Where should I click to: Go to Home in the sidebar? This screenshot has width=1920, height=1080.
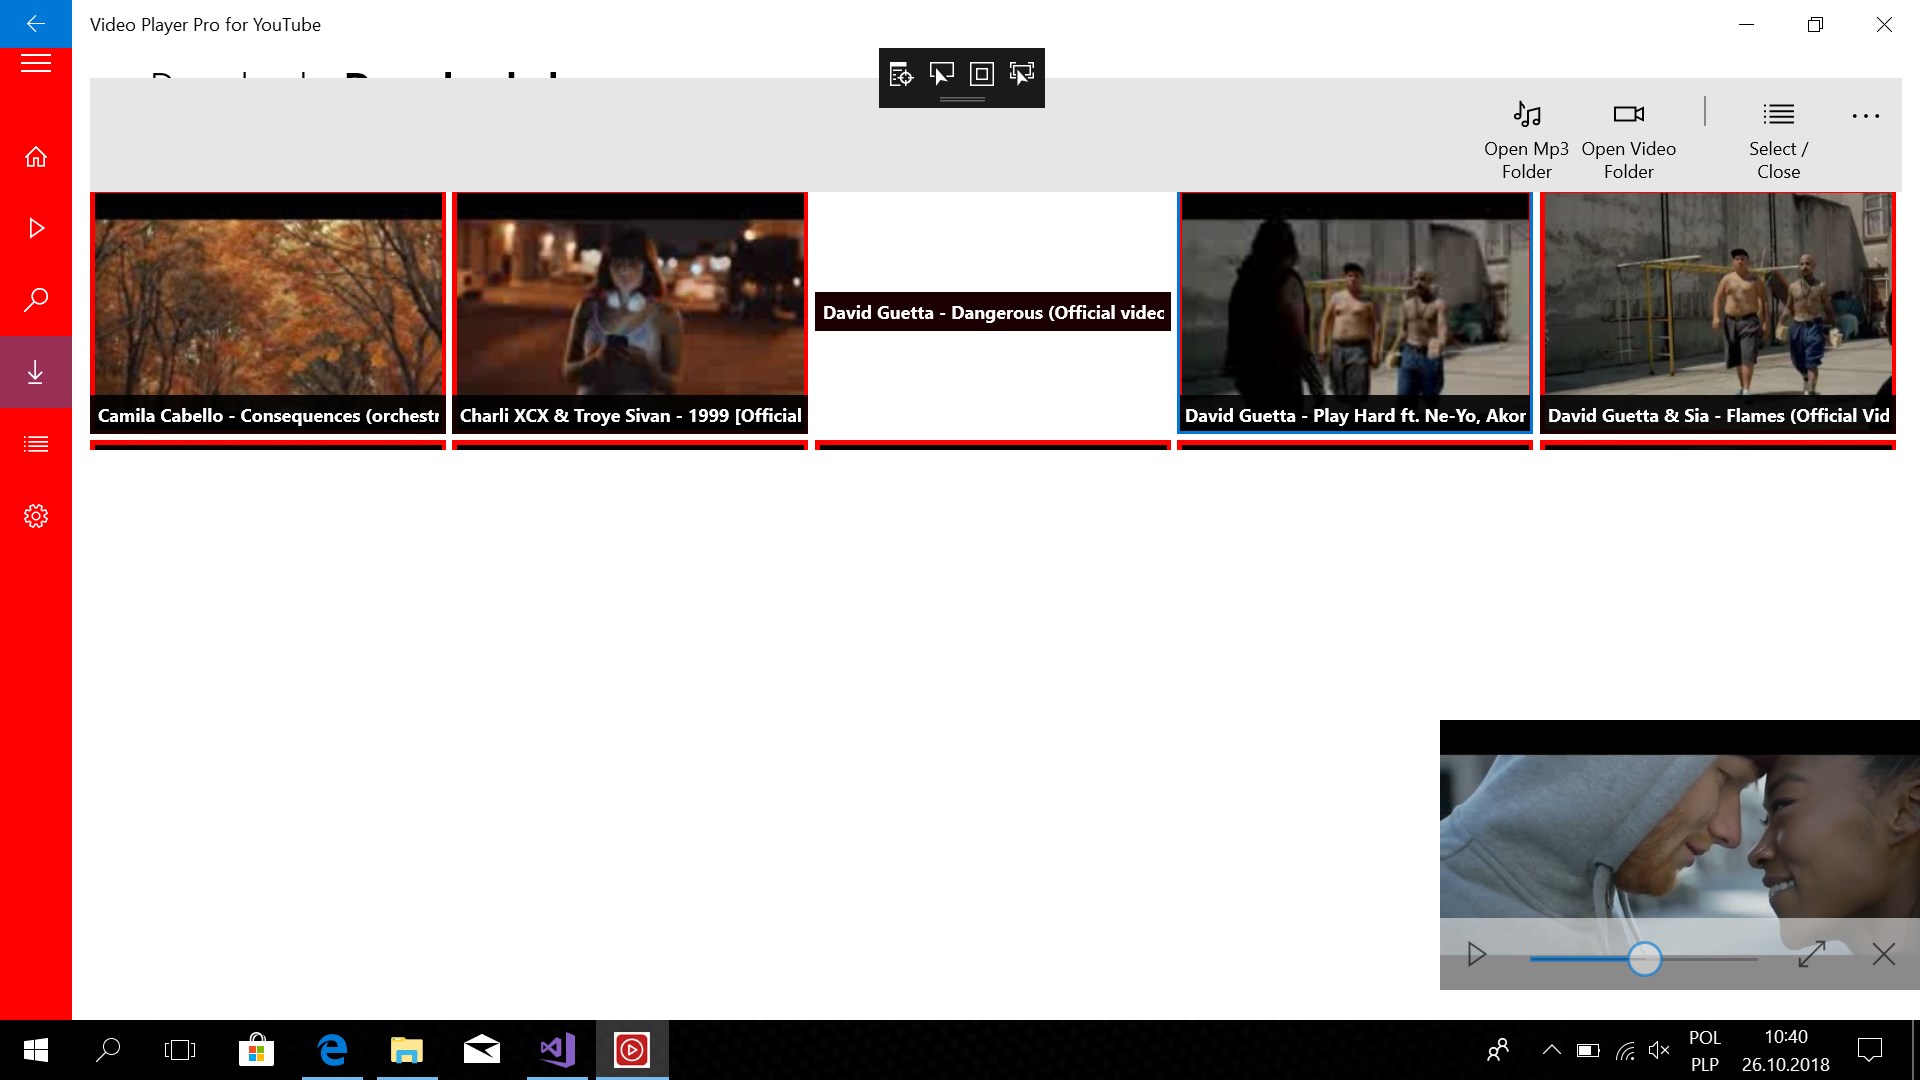coord(36,157)
